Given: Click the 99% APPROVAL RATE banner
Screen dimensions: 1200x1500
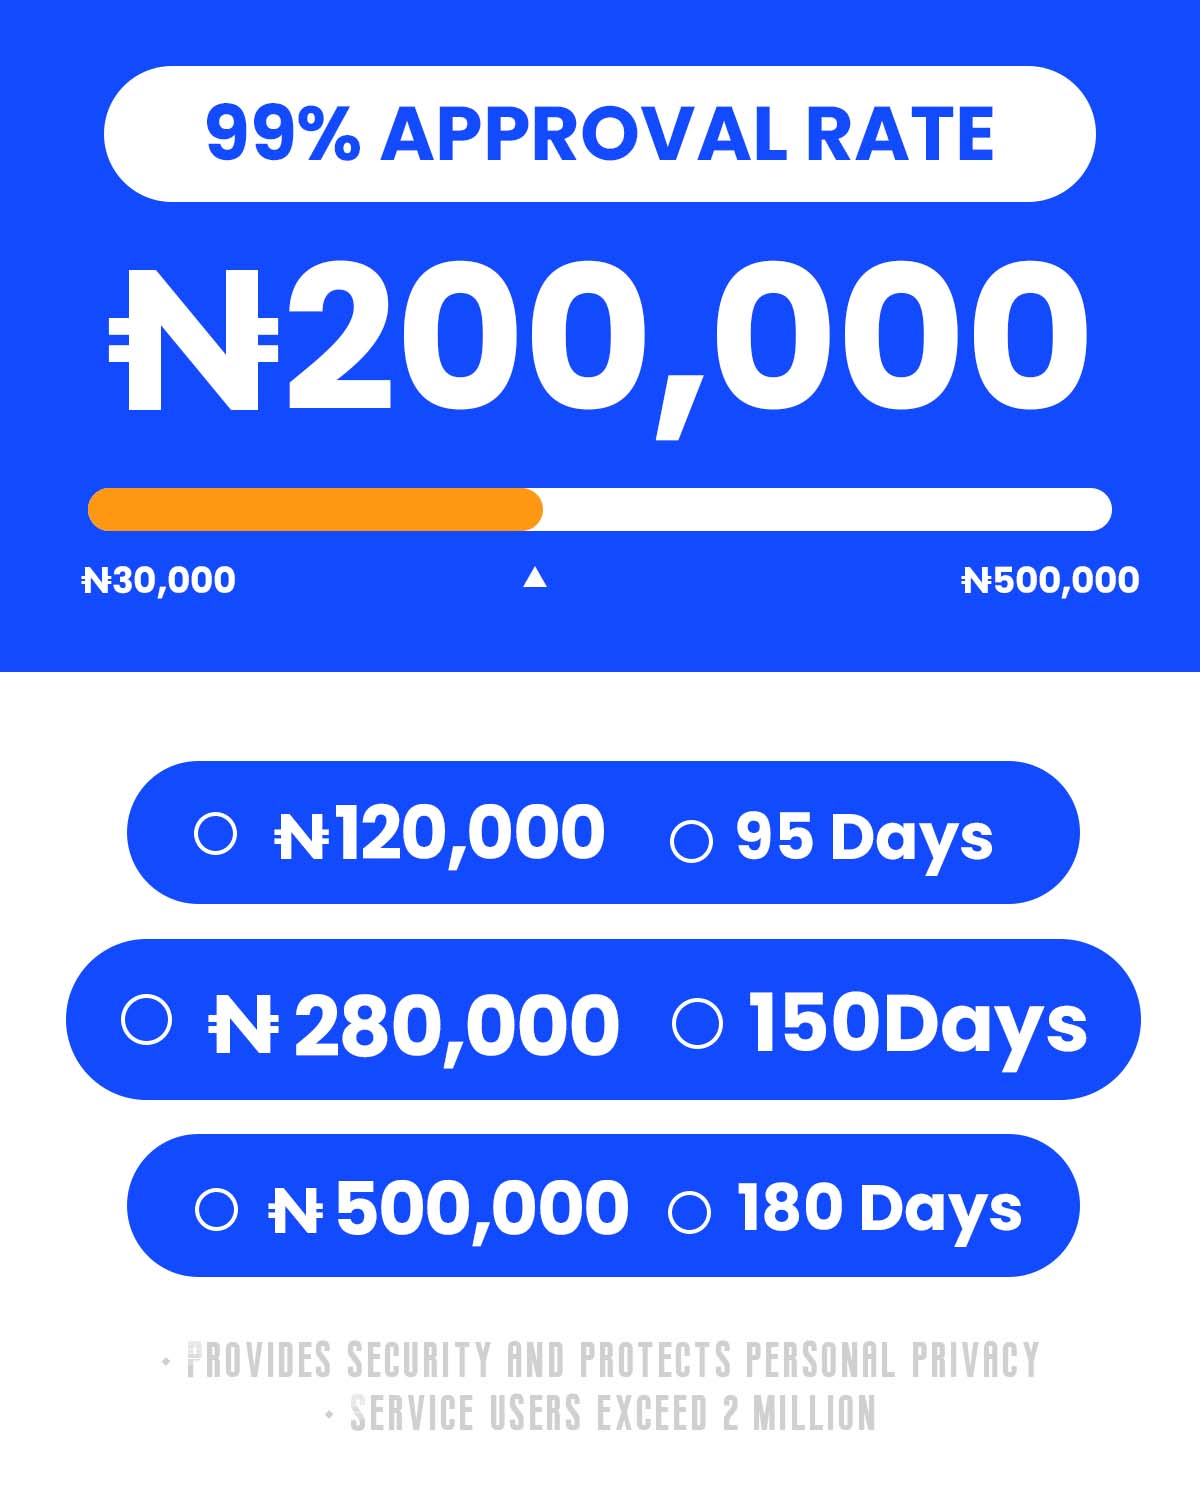Looking at the screenshot, I should coord(600,134).
